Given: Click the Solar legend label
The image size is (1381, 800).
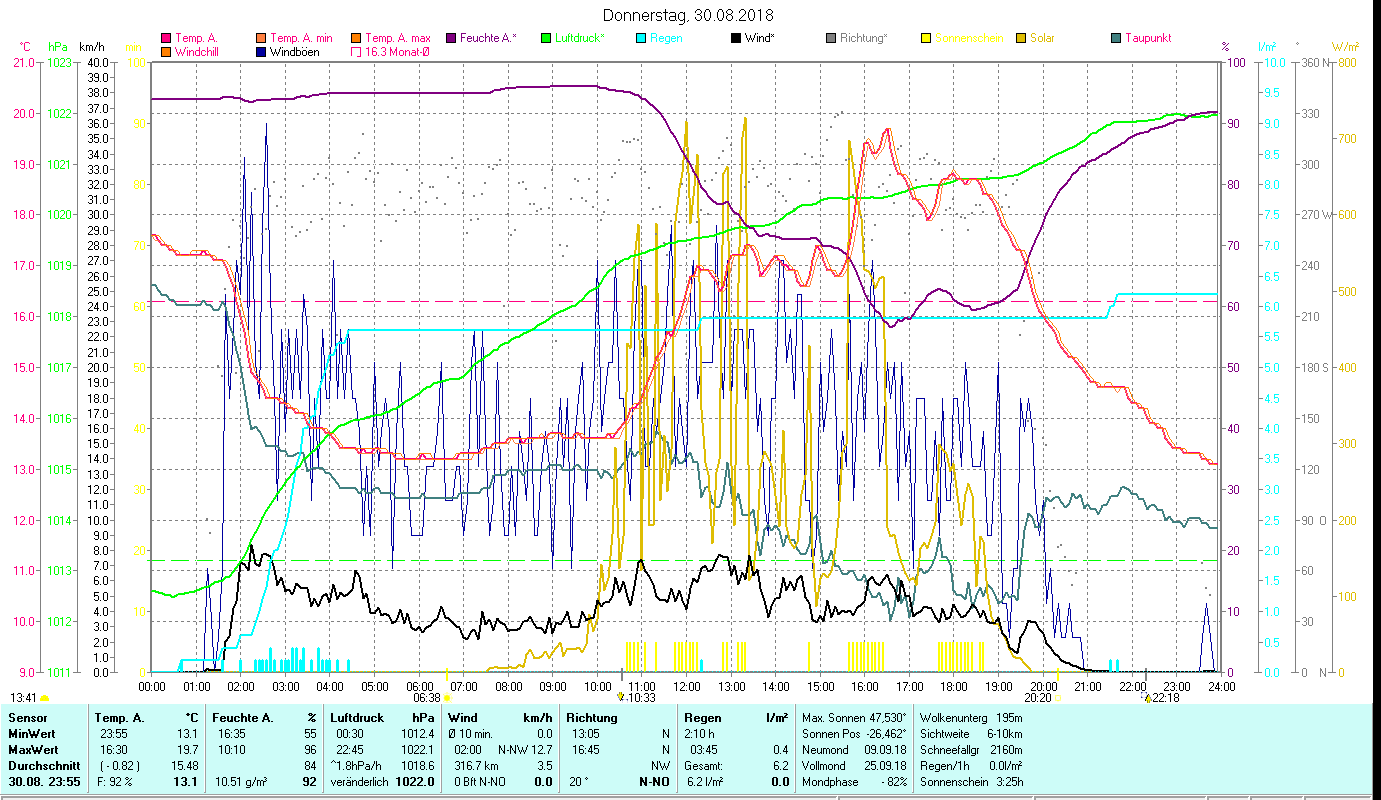Looking at the screenshot, I should pyautogui.click(x=1043, y=38).
